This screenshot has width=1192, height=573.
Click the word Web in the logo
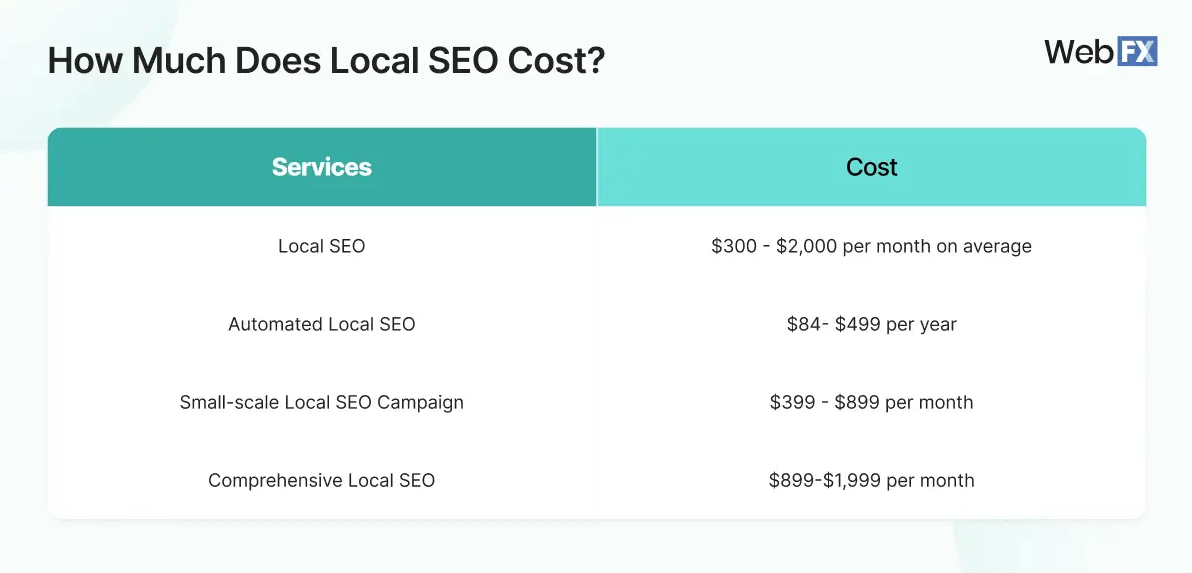tap(1079, 52)
